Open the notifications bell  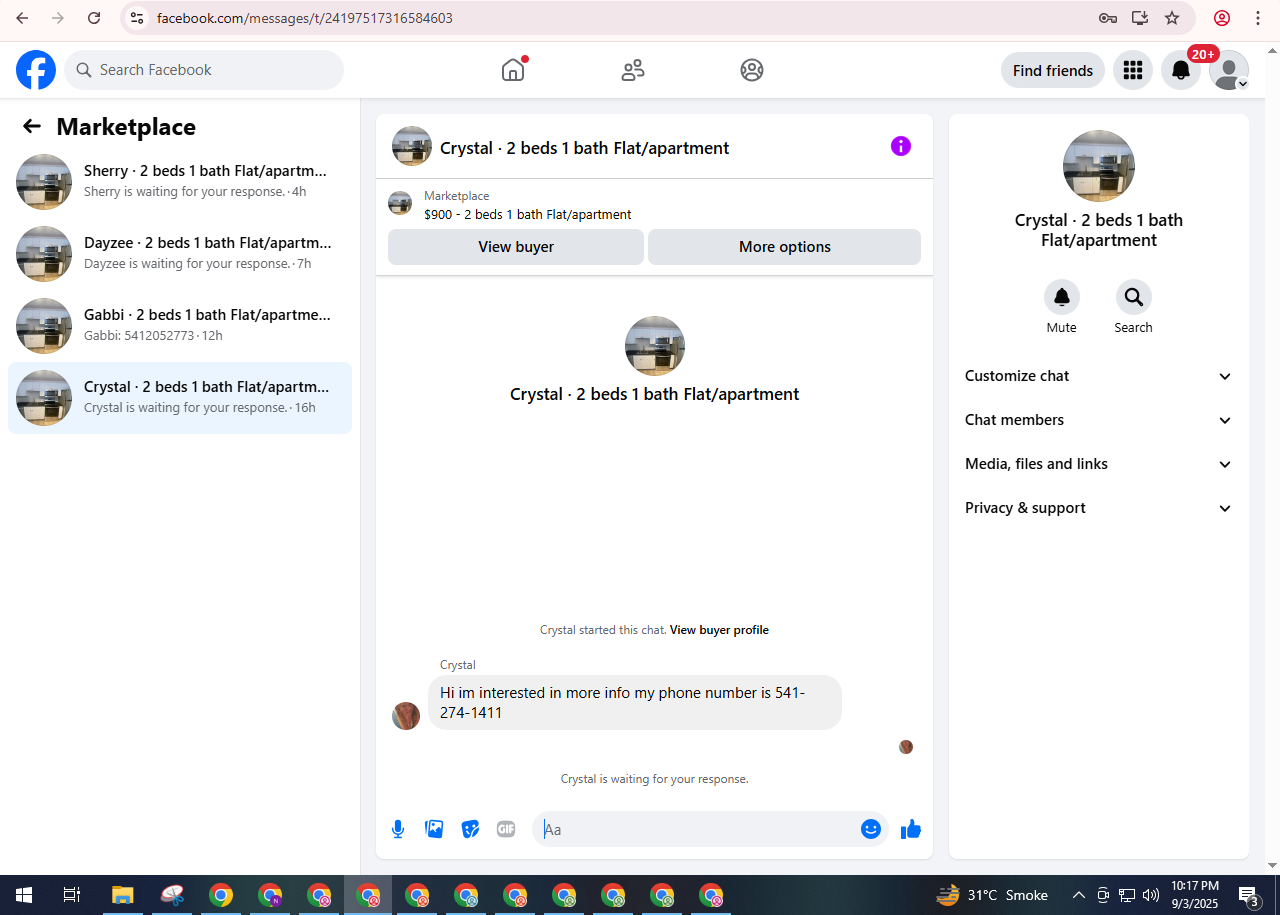tap(1181, 70)
